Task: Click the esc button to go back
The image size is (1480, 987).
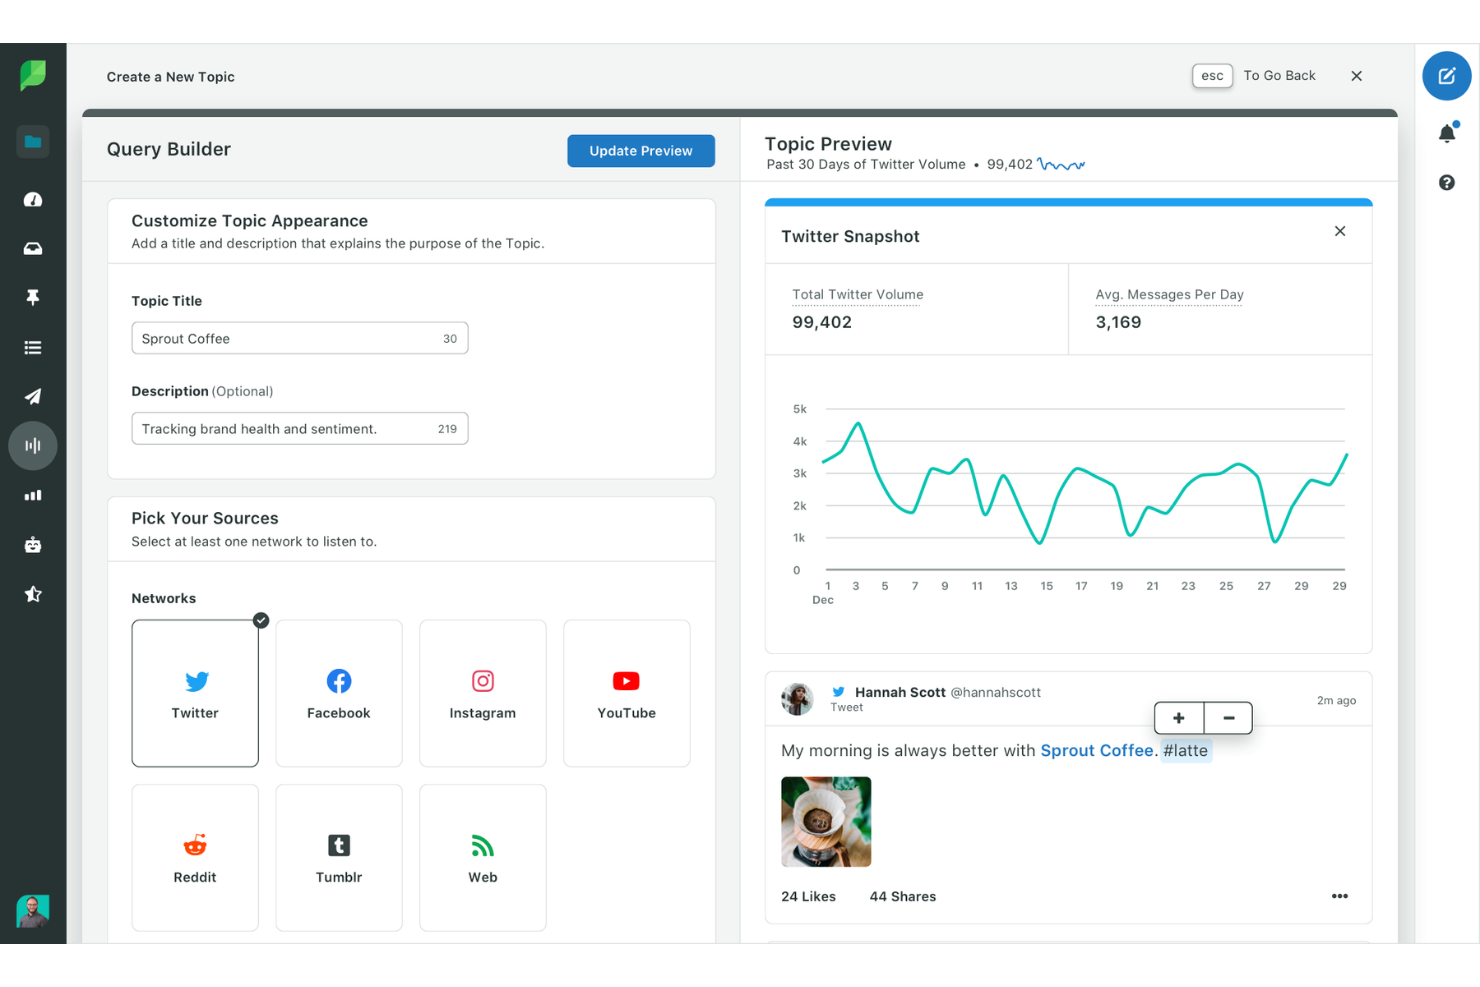Action: [x=1212, y=76]
